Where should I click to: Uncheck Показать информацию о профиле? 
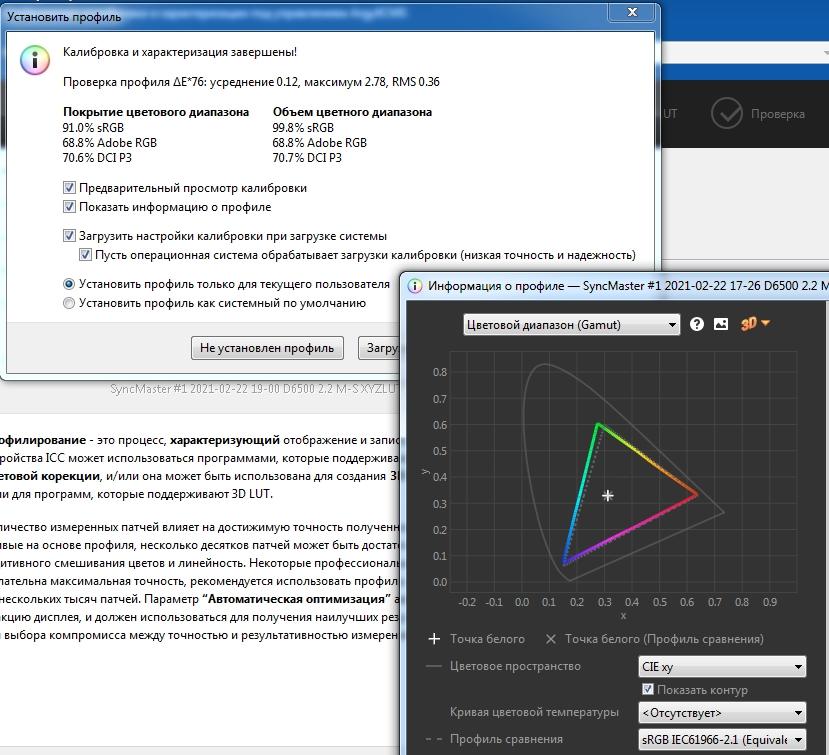(69, 207)
